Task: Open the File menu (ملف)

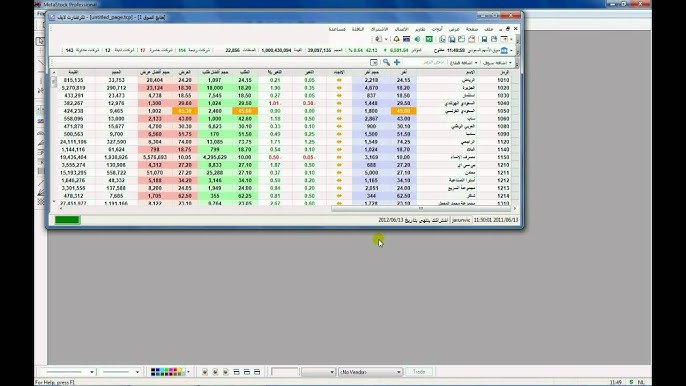Action: (489, 29)
